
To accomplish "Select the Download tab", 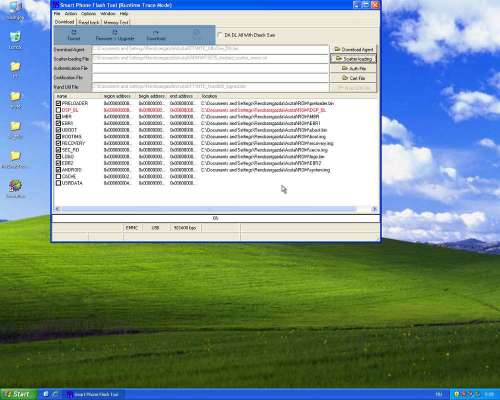I will tap(65, 22).
